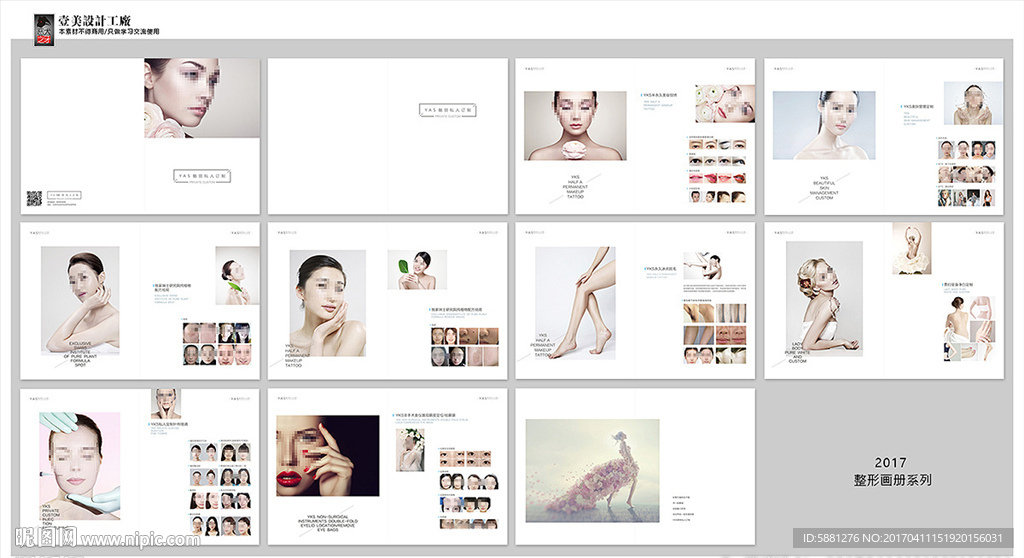Click the YKS badge on the cover page
Image resolution: width=1024 pixels, height=558 pixels.
pos(204,175)
